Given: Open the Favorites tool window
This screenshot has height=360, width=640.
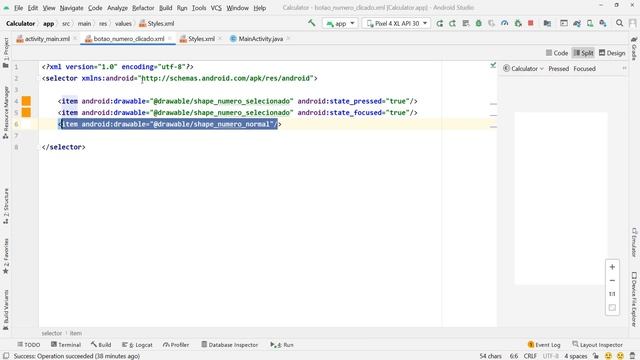Looking at the screenshot, I should tap(6, 256).
